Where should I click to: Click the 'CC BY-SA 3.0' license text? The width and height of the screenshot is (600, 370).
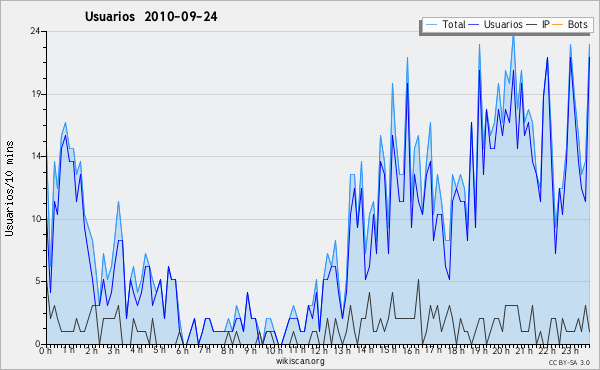(x=569, y=363)
